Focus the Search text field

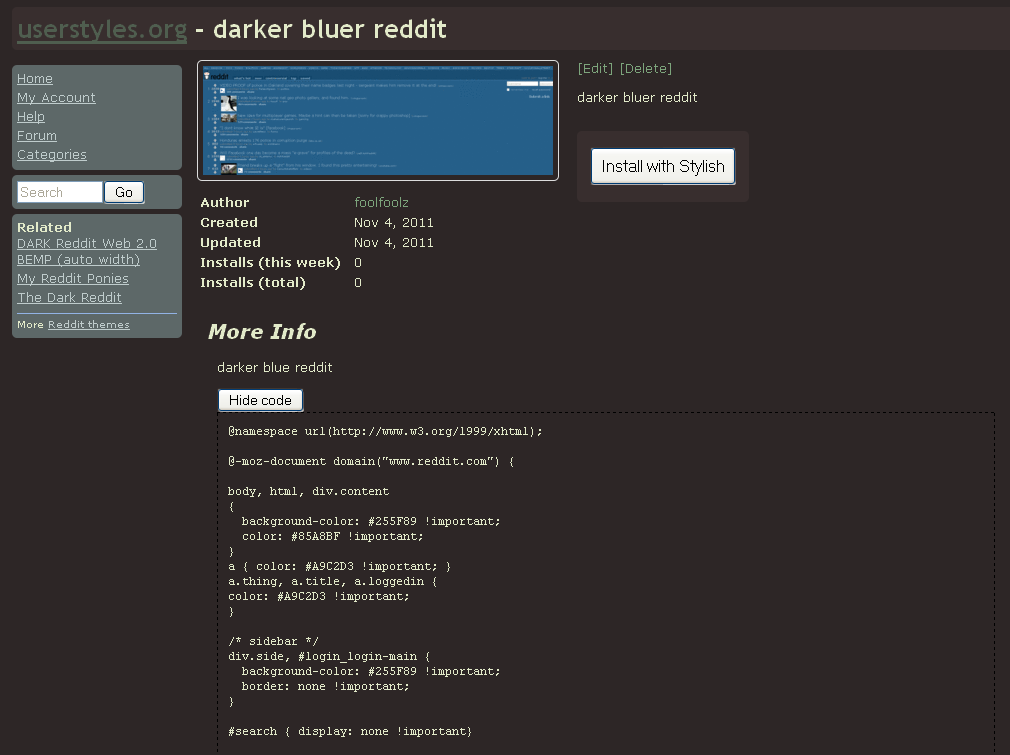tap(59, 192)
